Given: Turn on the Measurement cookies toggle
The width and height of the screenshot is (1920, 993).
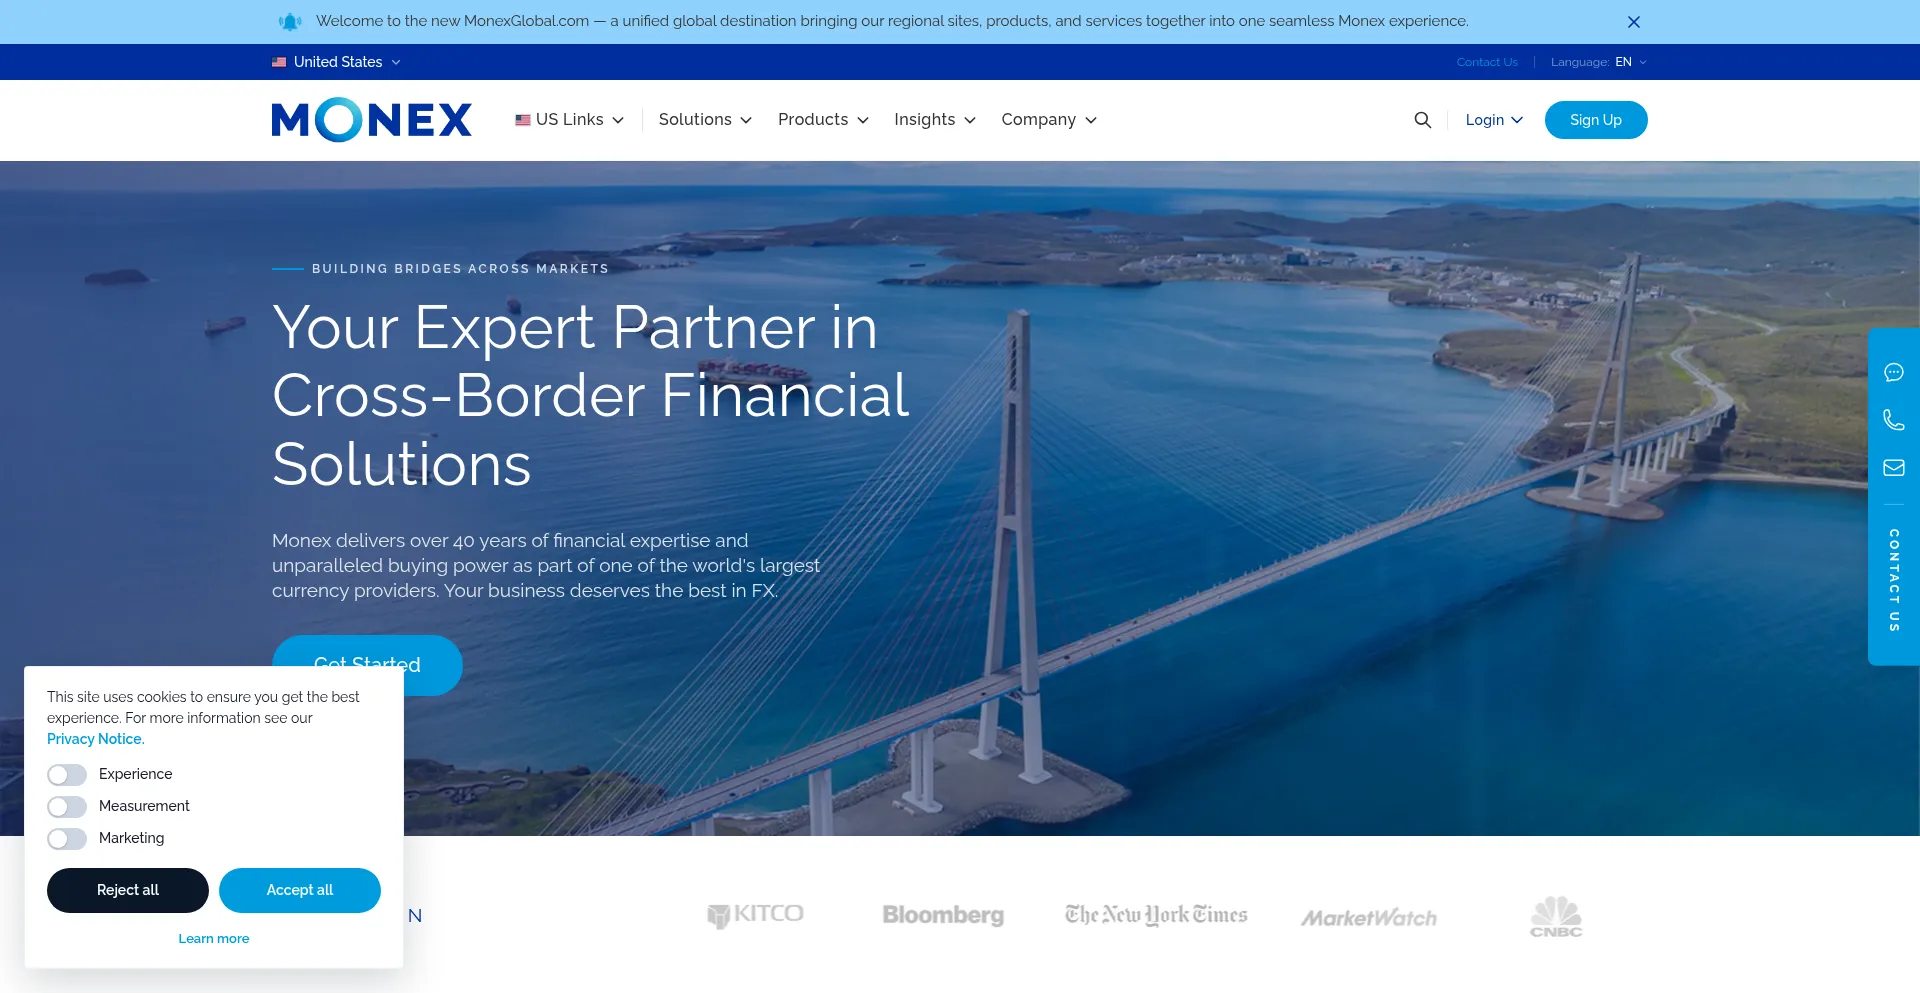Looking at the screenshot, I should point(67,807).
